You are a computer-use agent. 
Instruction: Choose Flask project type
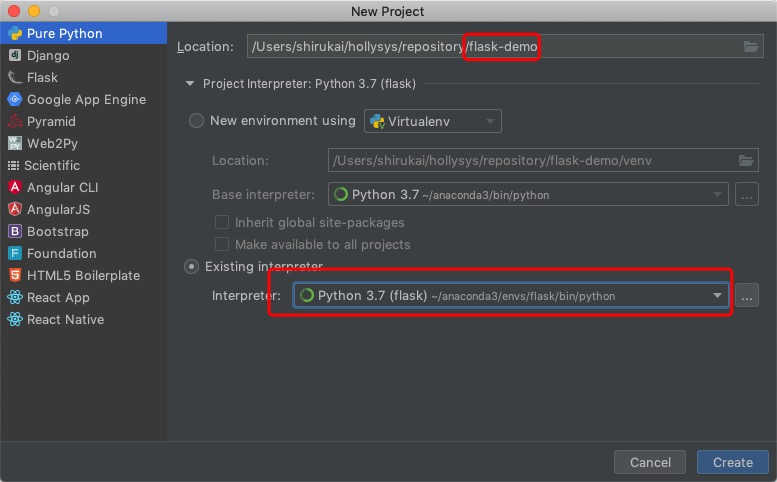[83, 77]
